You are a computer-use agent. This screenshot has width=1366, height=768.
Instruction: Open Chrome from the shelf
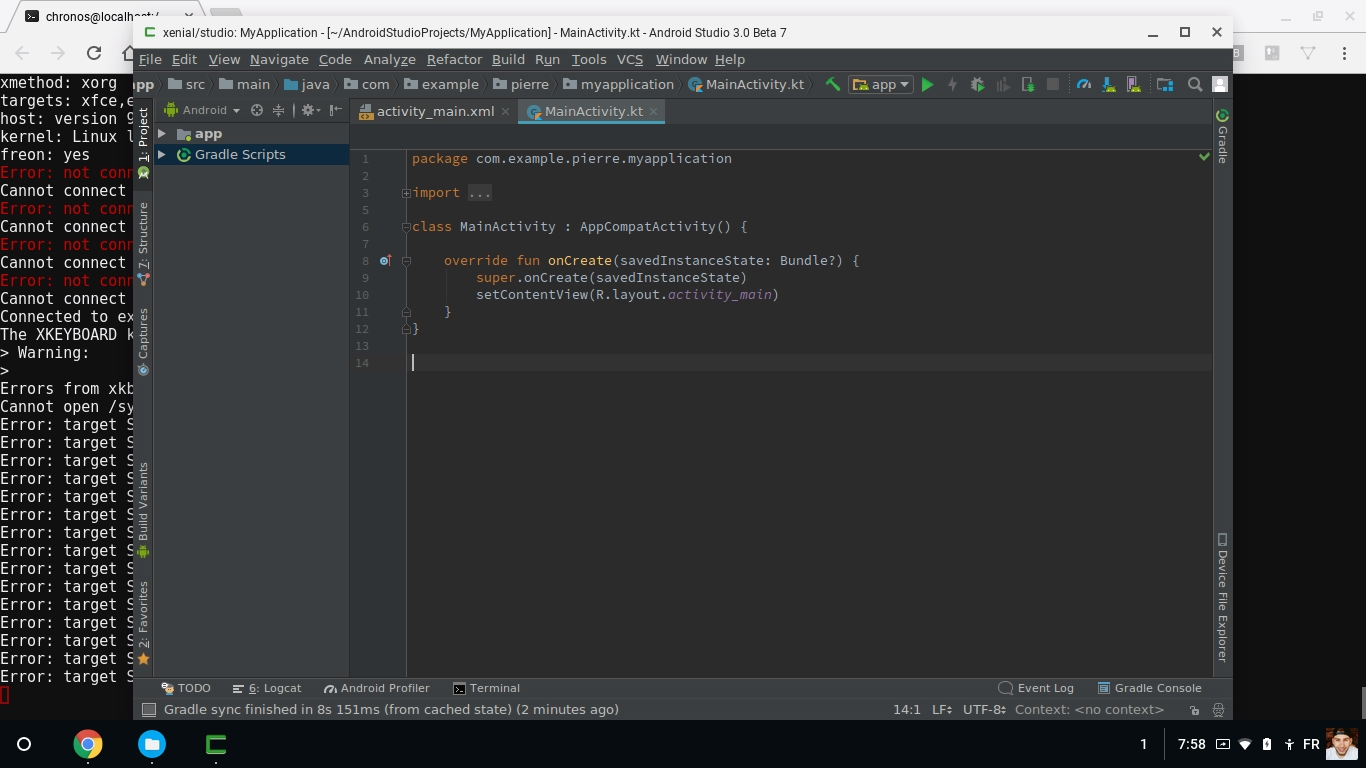point(90,744)
